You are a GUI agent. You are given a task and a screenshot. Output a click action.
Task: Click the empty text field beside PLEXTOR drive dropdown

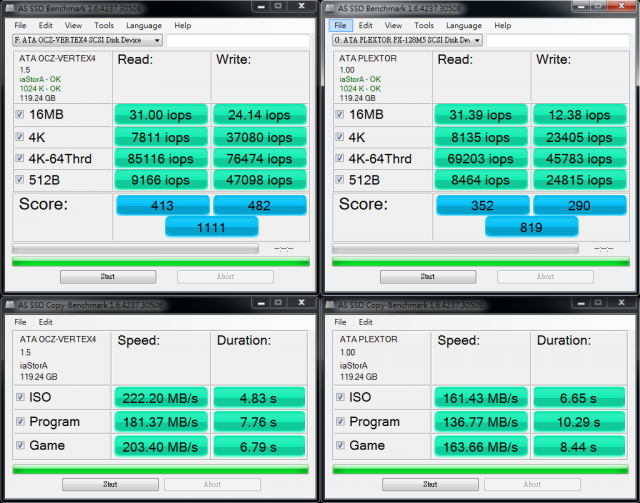558,40
